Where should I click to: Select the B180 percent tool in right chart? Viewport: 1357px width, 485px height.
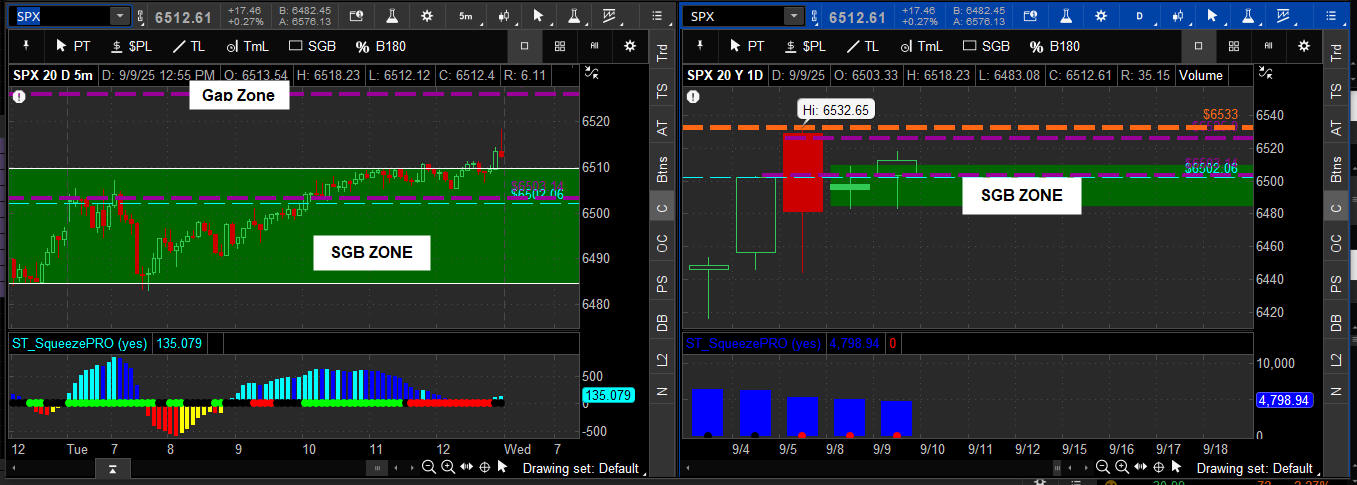click(1055, 46)
